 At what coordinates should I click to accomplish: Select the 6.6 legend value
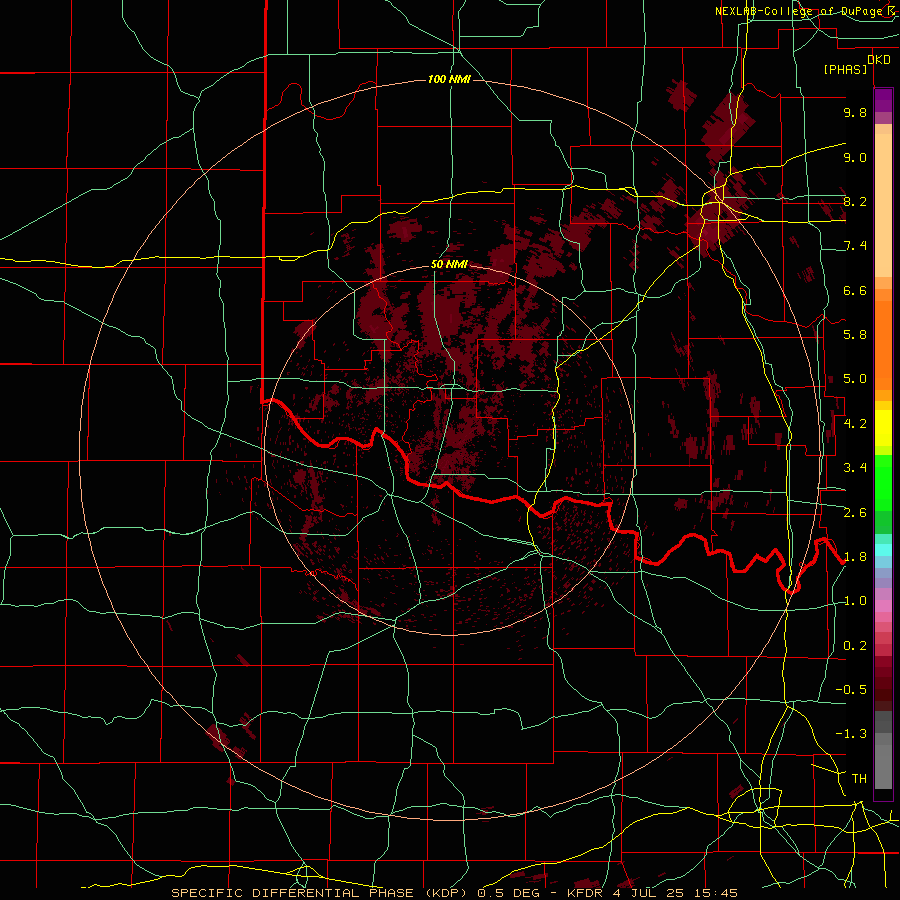855,290
